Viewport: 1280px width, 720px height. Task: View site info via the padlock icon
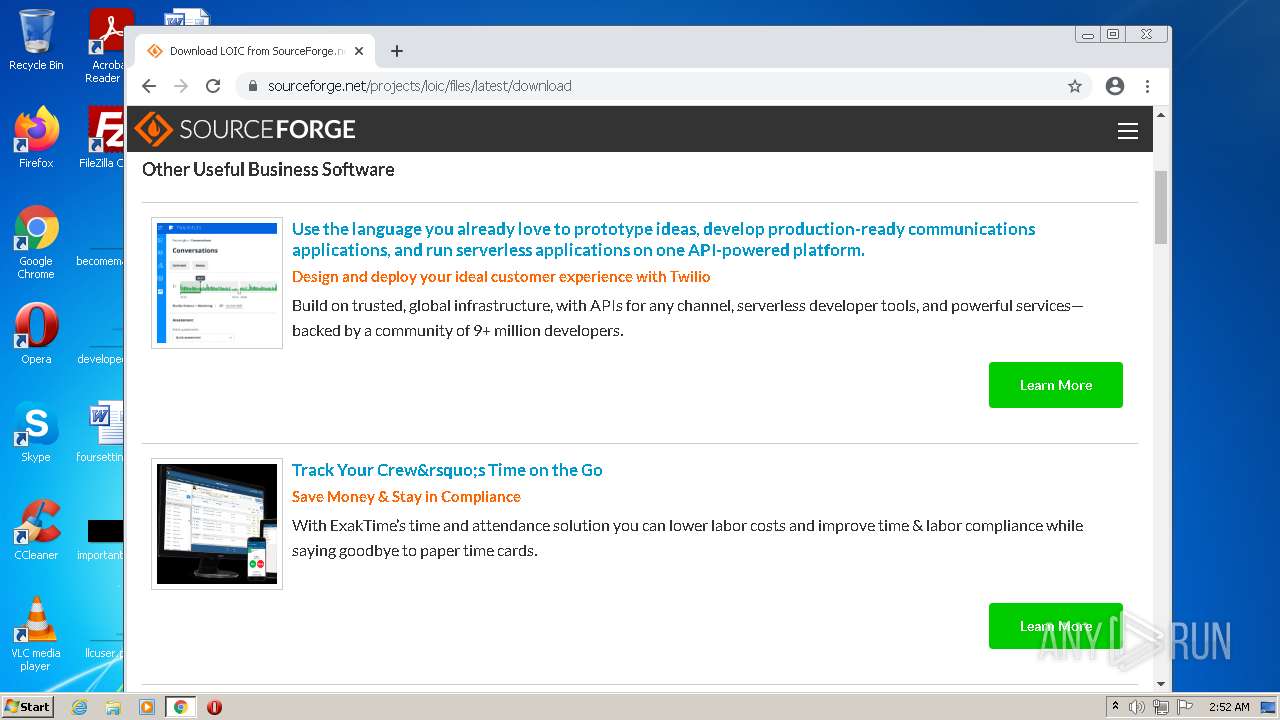pos(253,86)
